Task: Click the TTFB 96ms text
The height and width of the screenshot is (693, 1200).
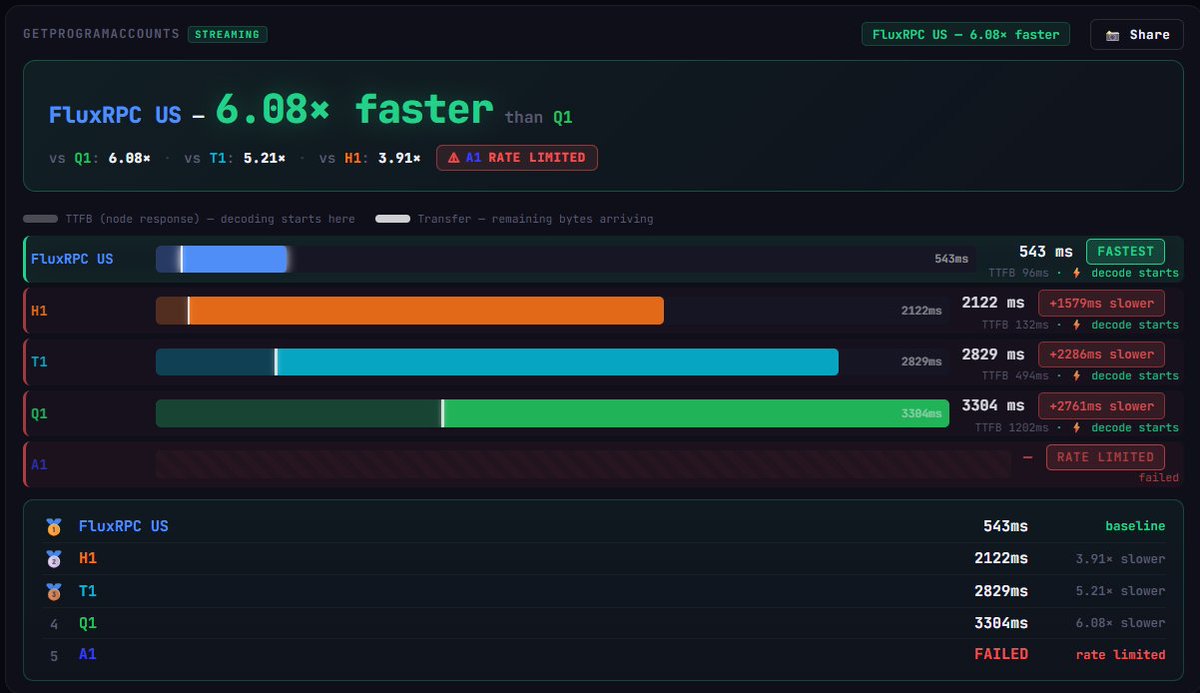Action: tap(1018, 273)
